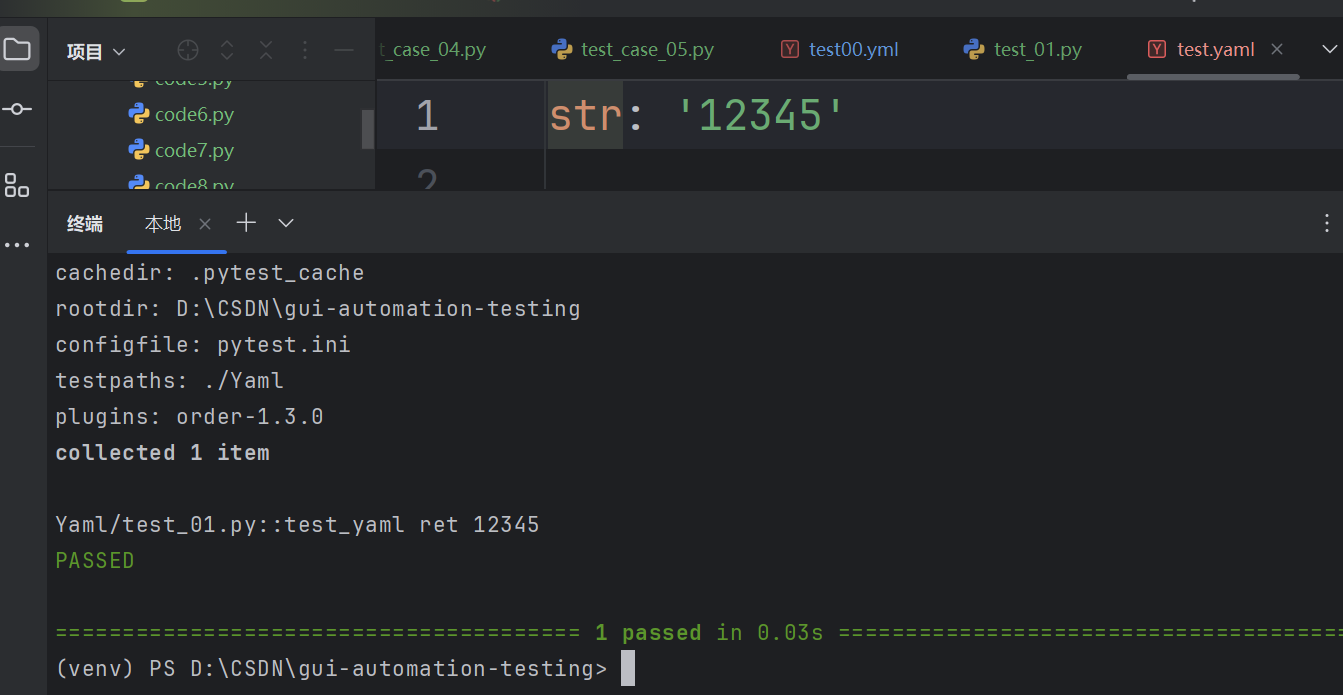
Task: Hide the project panel minimize icon
Action: (344, 50)
